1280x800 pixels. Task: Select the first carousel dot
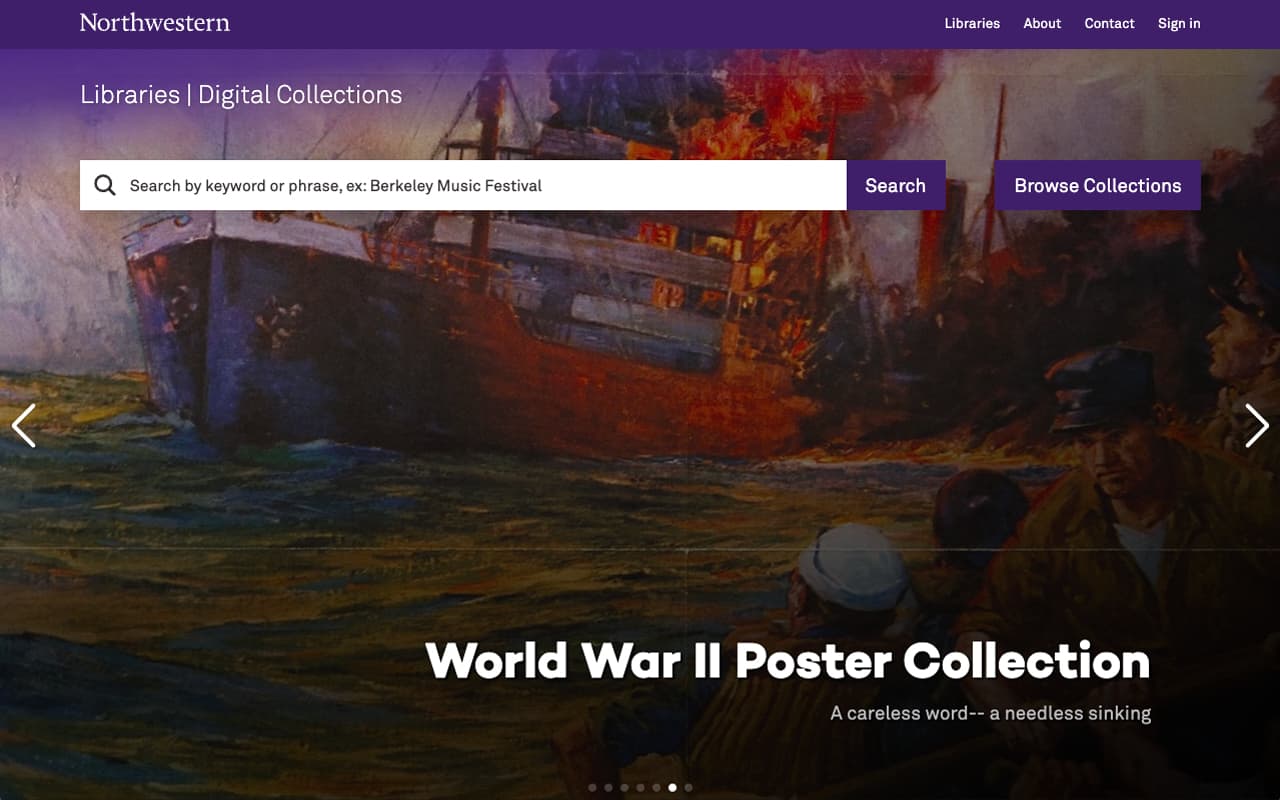pos(592,787)
